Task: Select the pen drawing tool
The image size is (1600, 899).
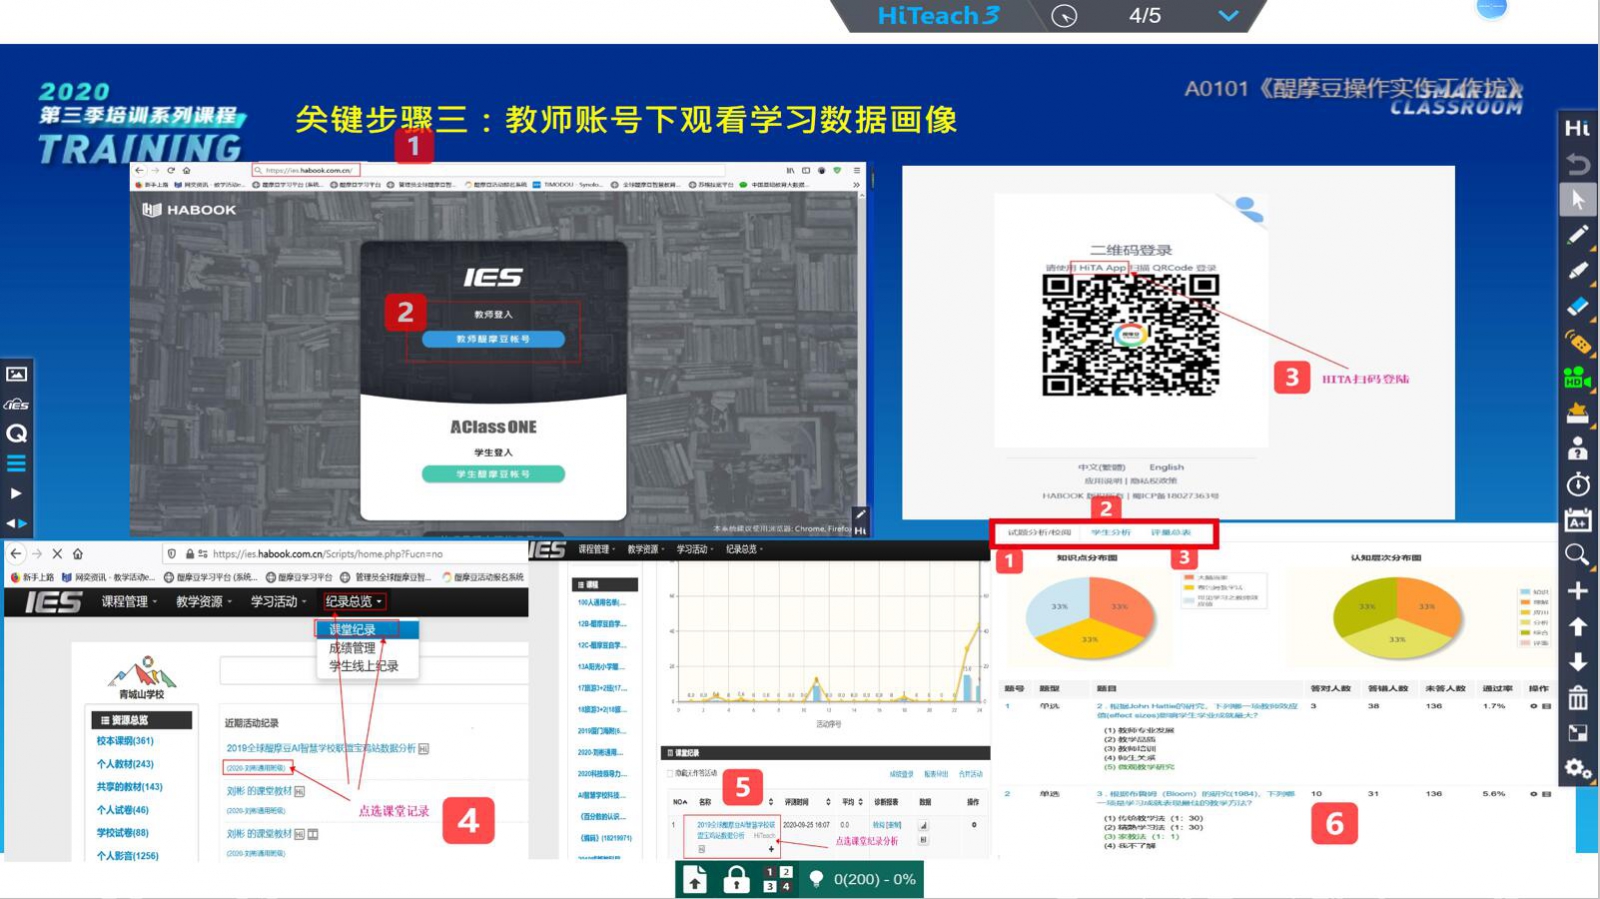Action: tap(1577, 236)
